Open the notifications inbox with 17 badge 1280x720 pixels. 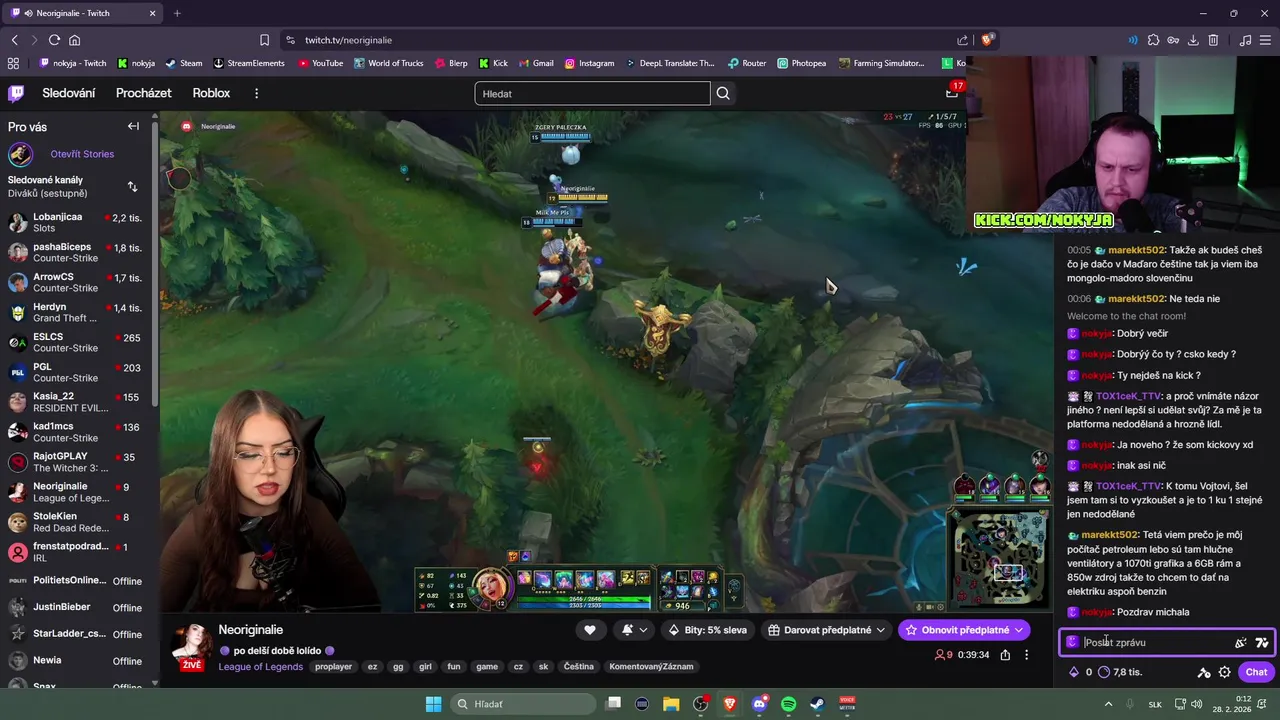pos(952,93)
